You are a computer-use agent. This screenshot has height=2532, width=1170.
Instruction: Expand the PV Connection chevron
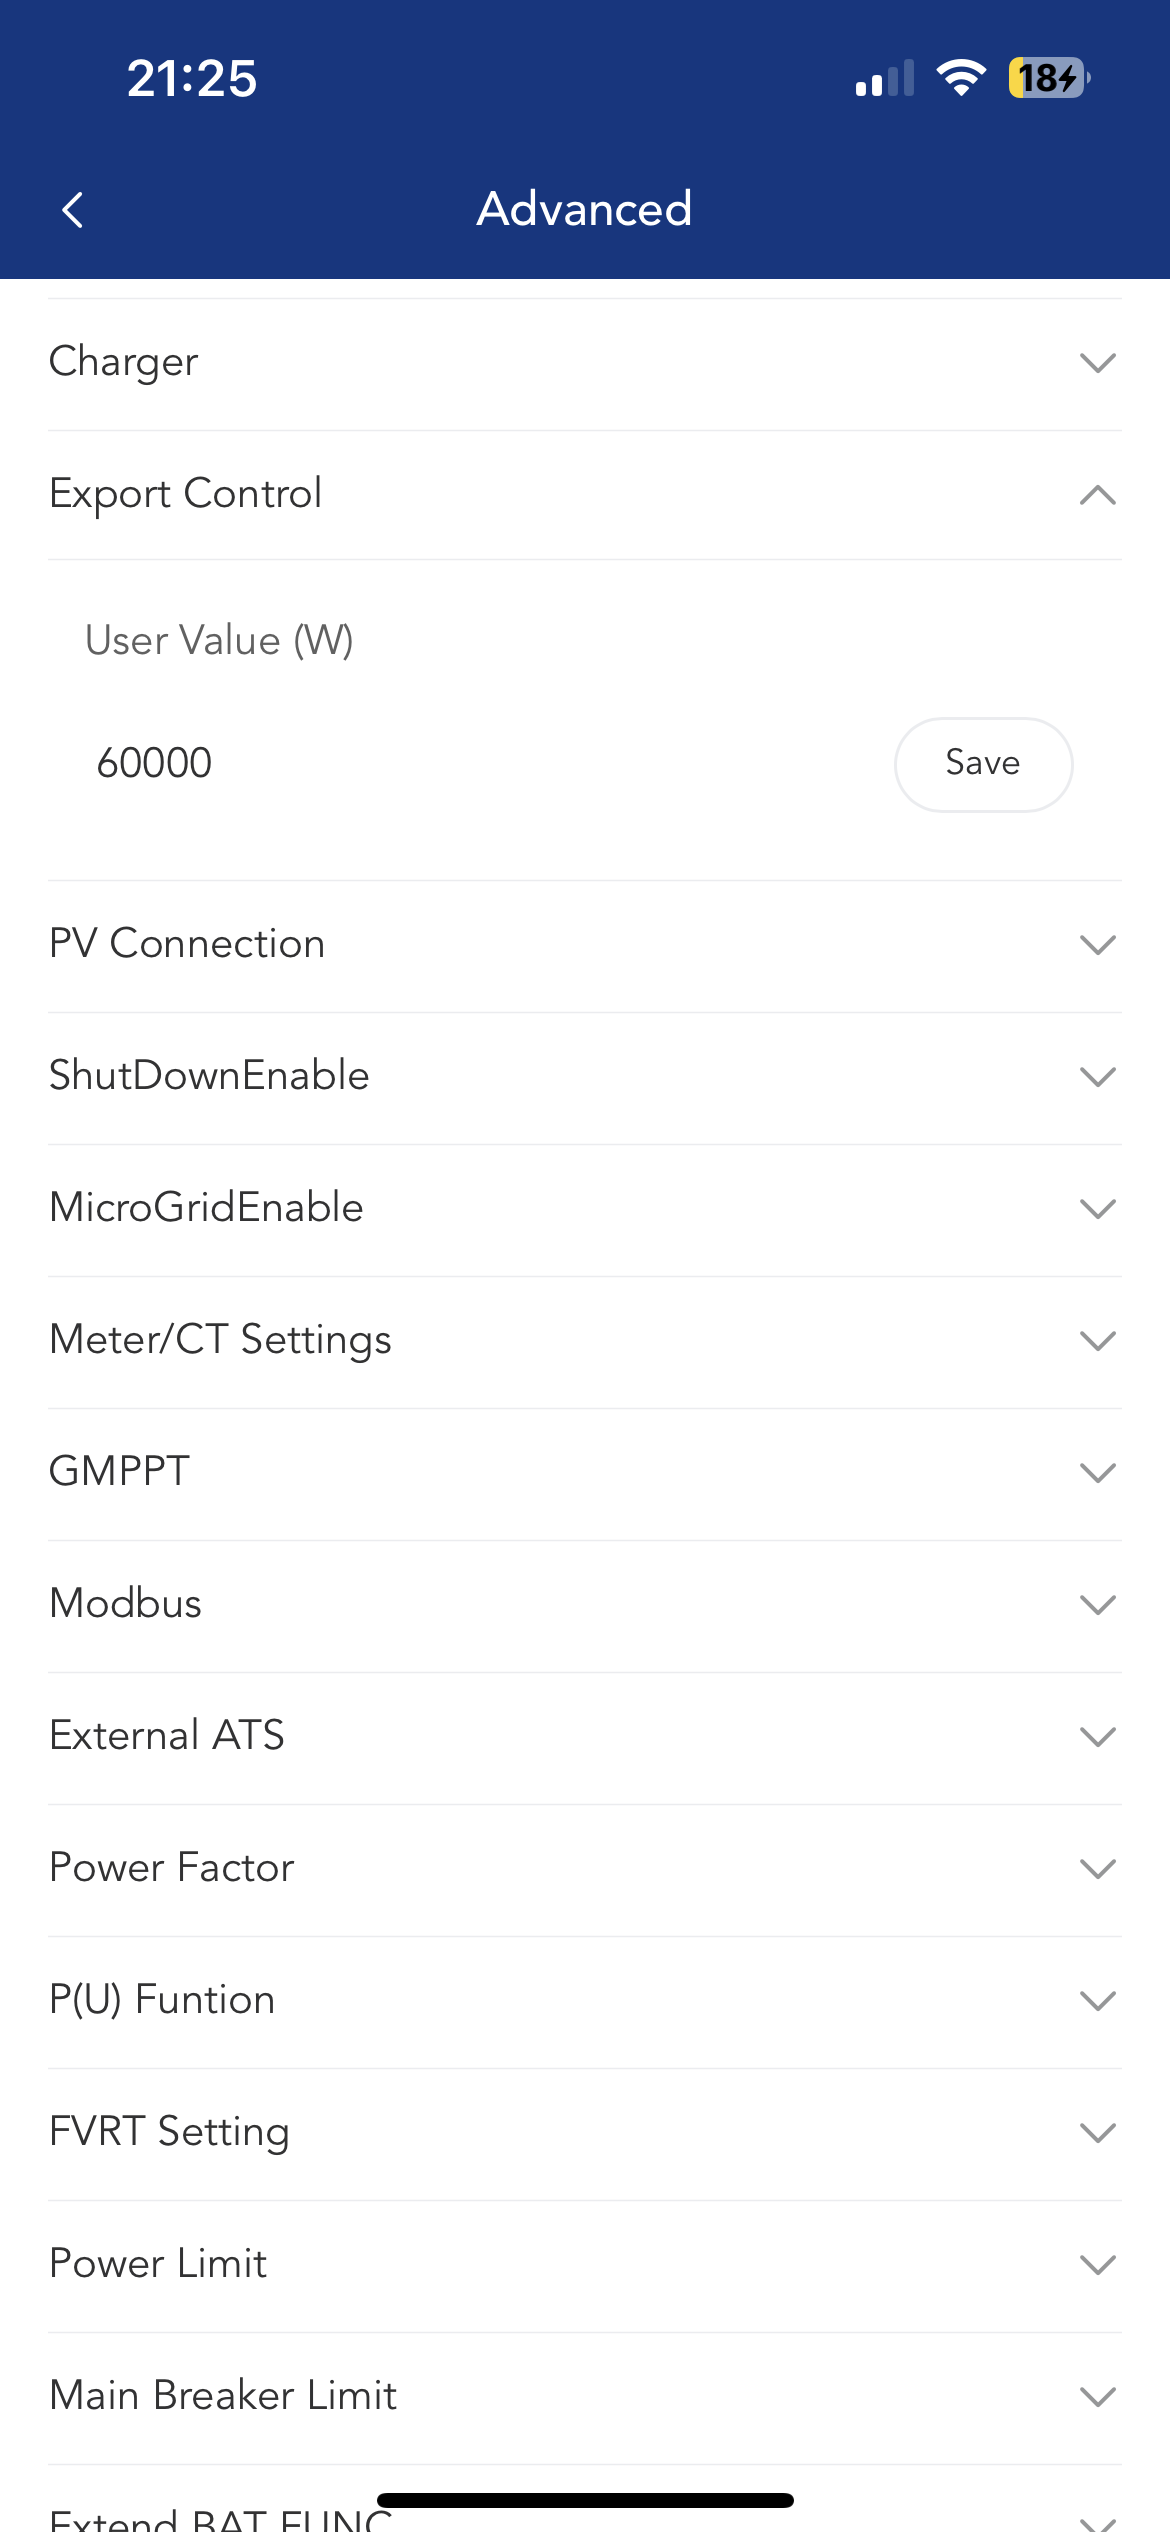(x=1097, y=945)
